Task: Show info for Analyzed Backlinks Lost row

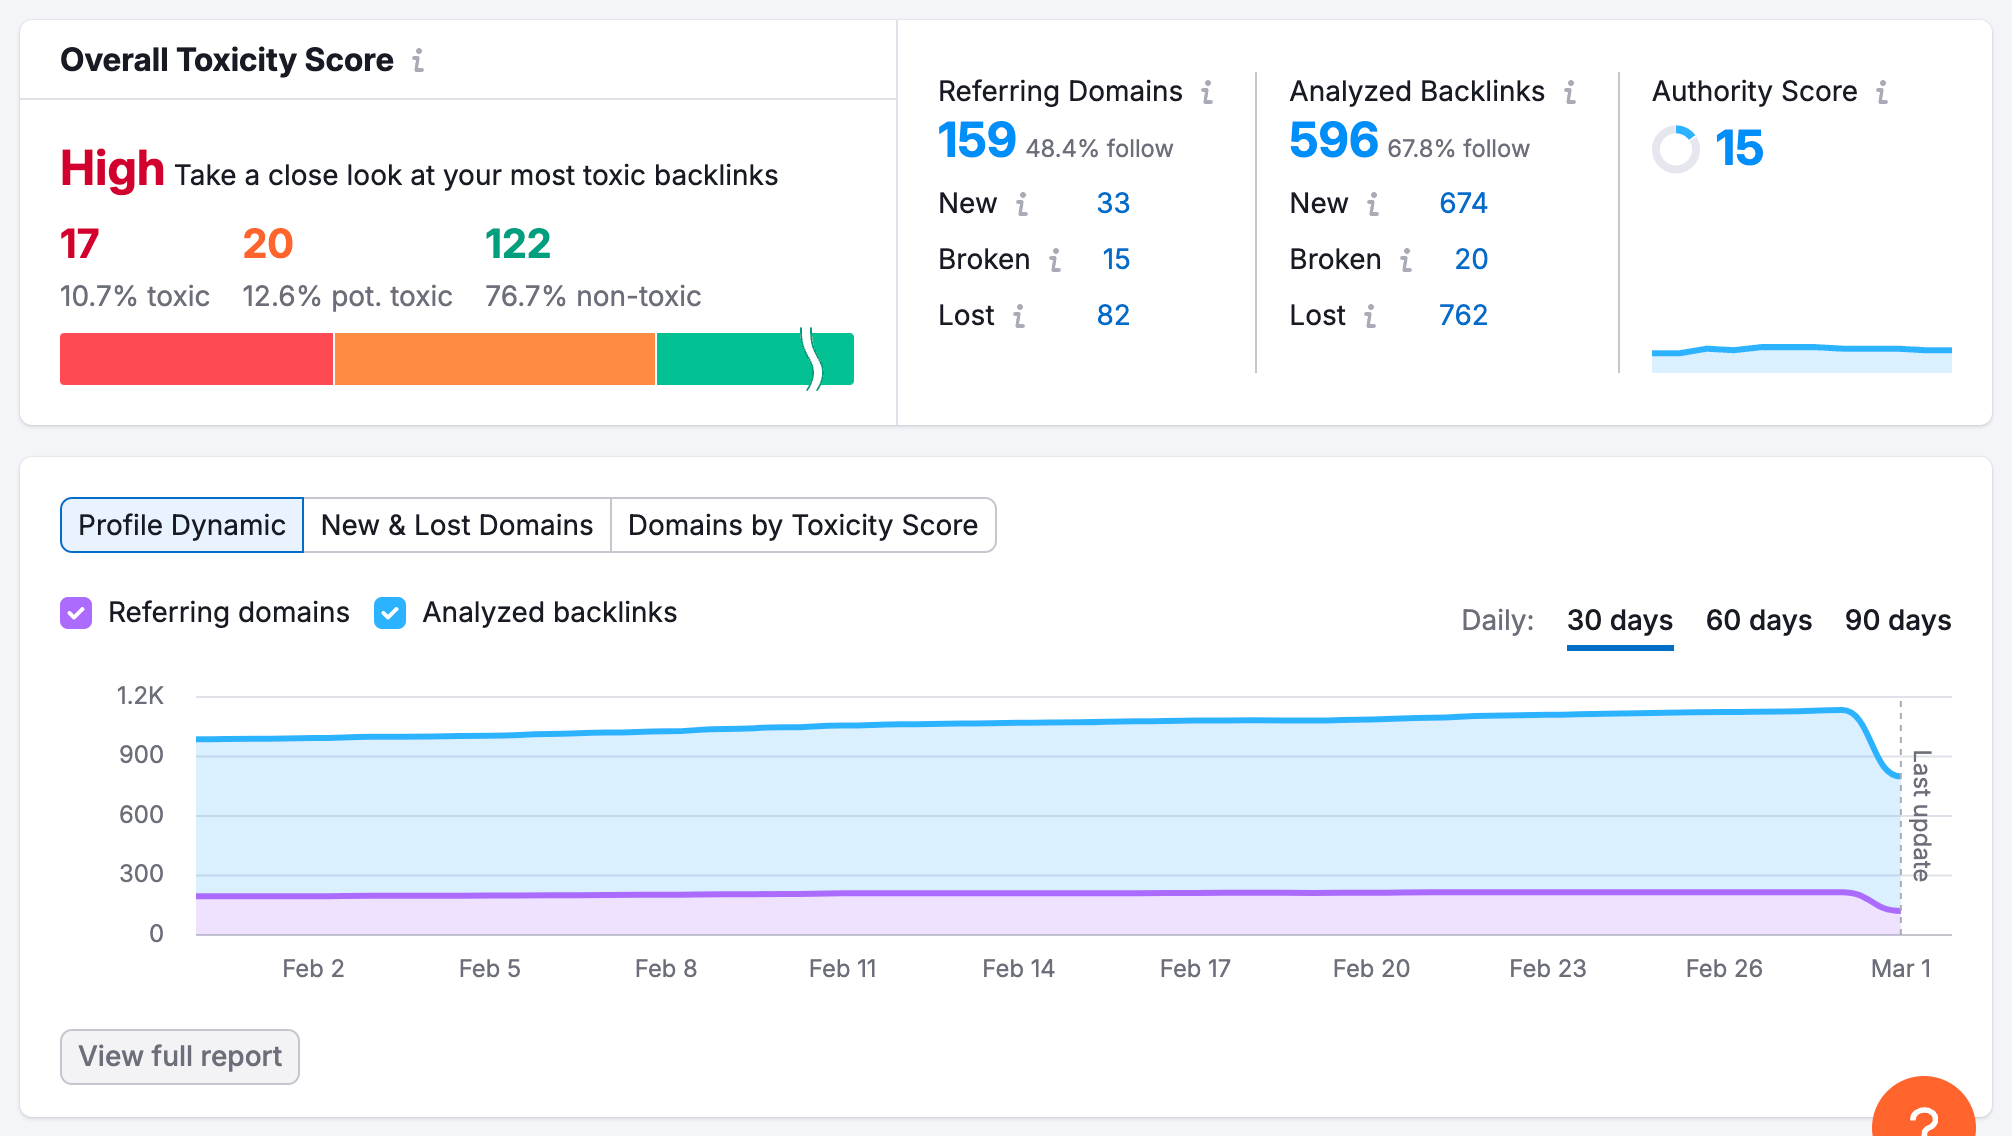Action: point(1370,316)
